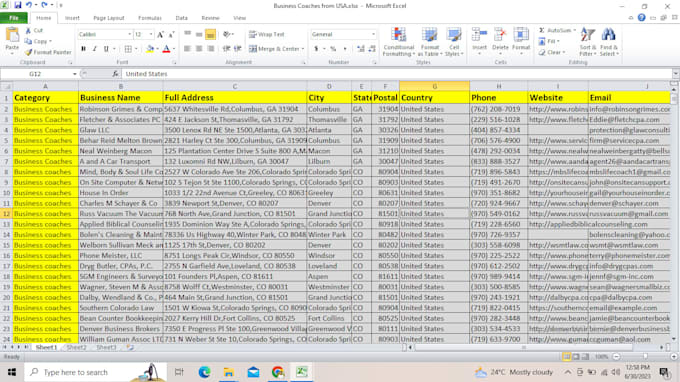Select the Sheet2 worksheet tab

coord(76,347)
